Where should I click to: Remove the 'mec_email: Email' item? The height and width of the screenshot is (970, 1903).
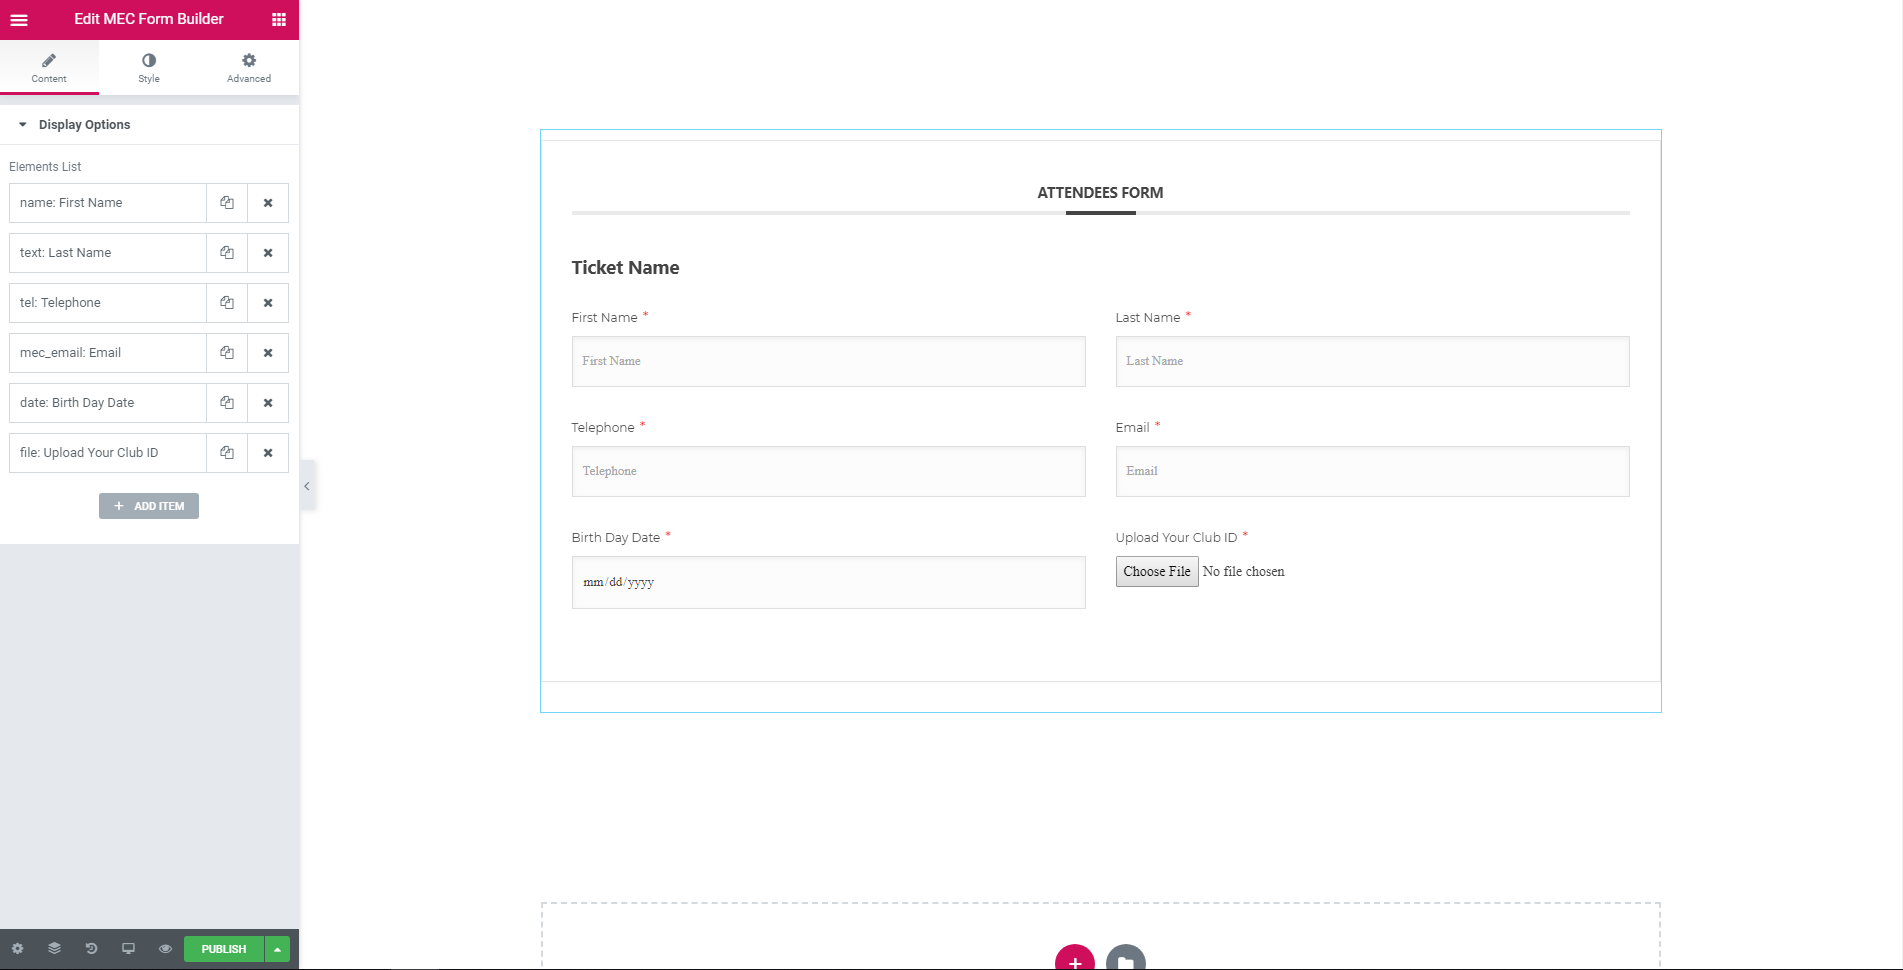point(268,353)
